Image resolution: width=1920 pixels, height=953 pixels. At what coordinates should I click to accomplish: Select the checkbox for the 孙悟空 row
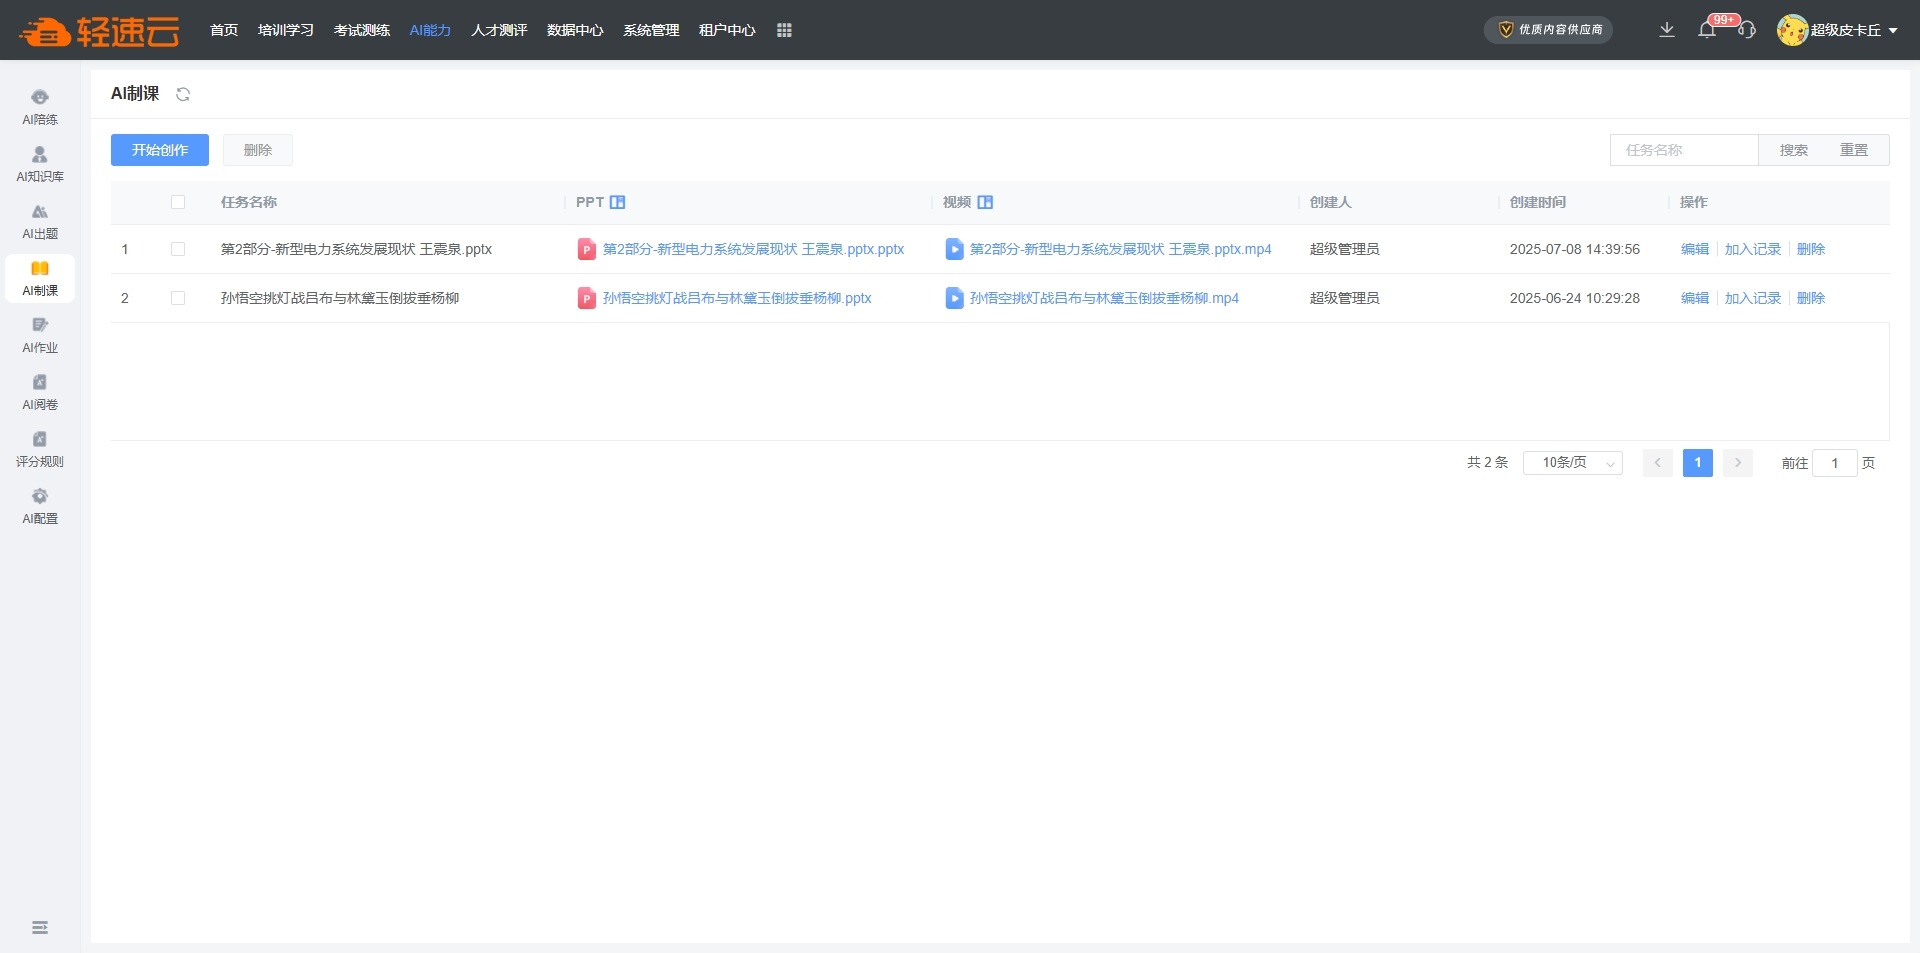click(178, 298)
